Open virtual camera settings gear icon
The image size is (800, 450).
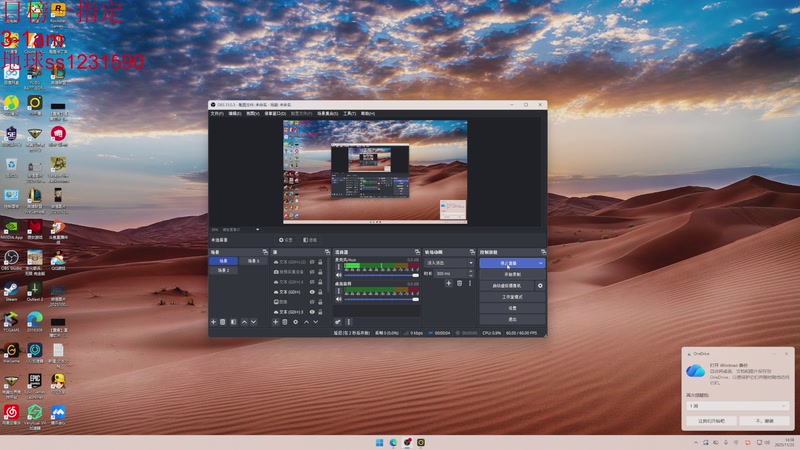click(540, 286)
